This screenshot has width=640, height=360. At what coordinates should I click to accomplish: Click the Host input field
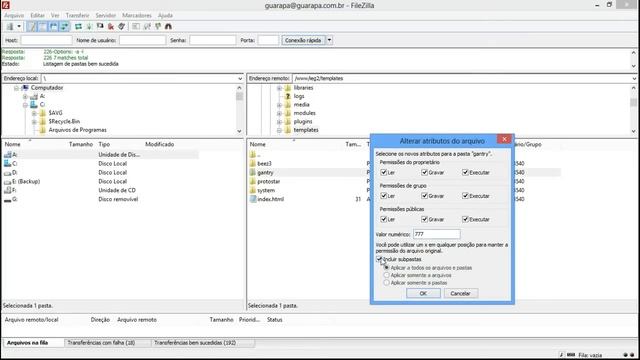(x=46, y=40)
